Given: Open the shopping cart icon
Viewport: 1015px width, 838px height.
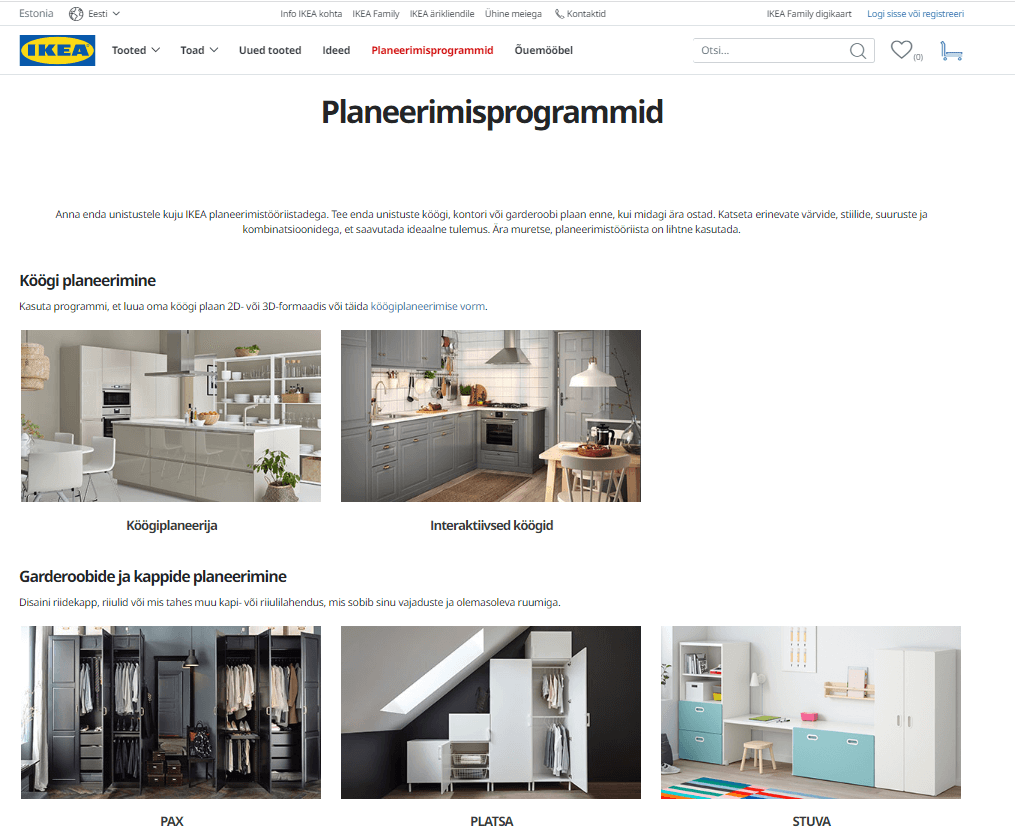Looking at the screenshot, I should [x=951, y=50].
